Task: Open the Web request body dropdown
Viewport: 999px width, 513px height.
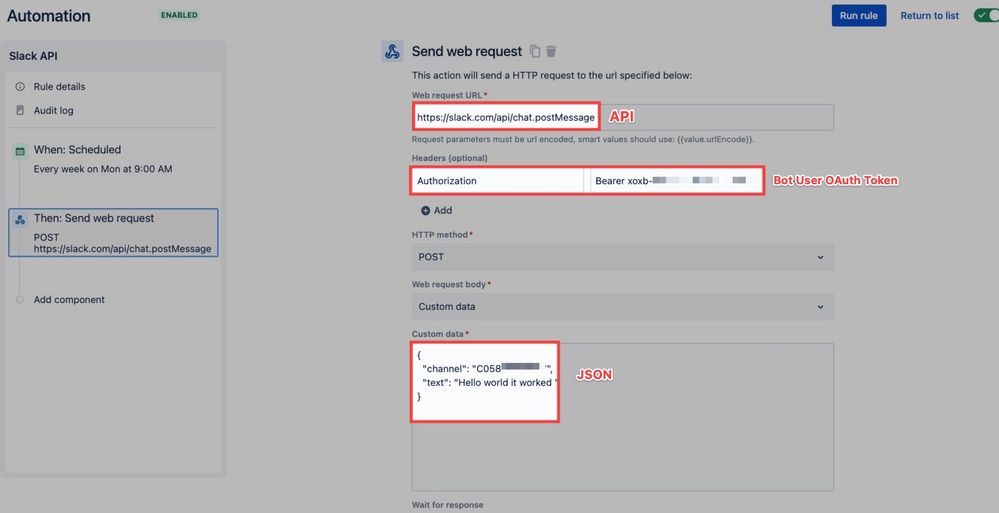Action: 622,307
